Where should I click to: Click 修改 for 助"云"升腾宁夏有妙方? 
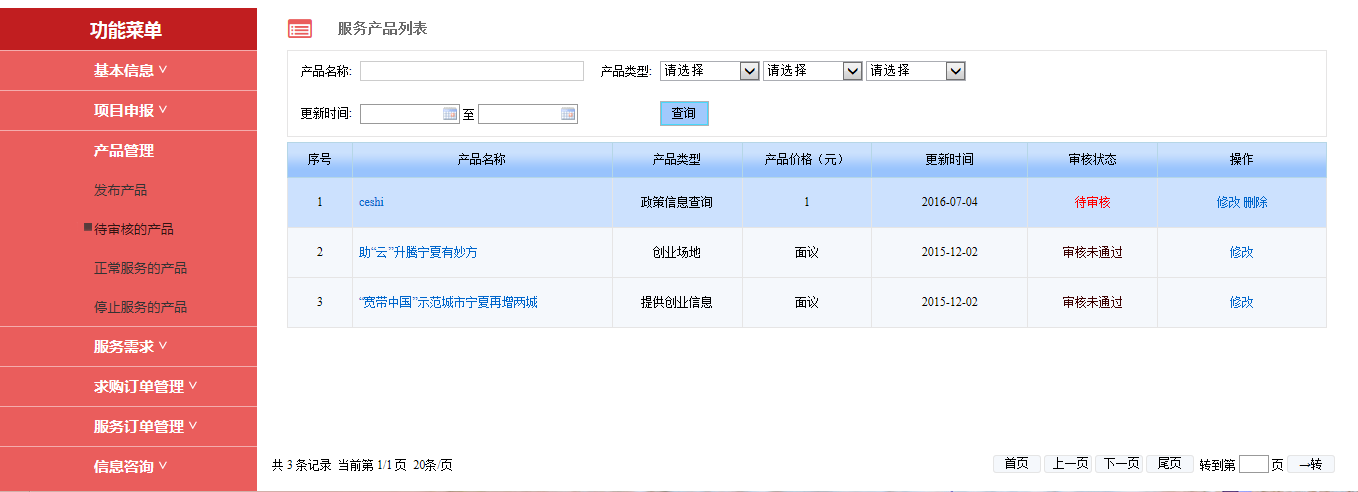(x=1241, y=252)
